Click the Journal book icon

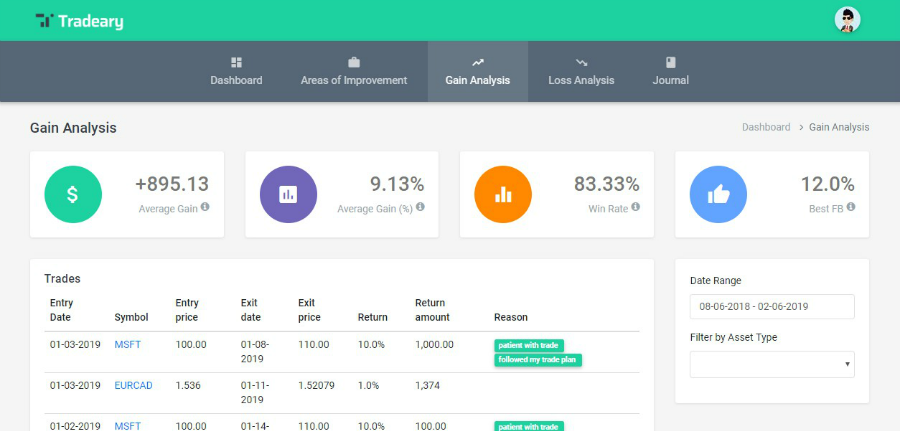(x=670, y=62)
